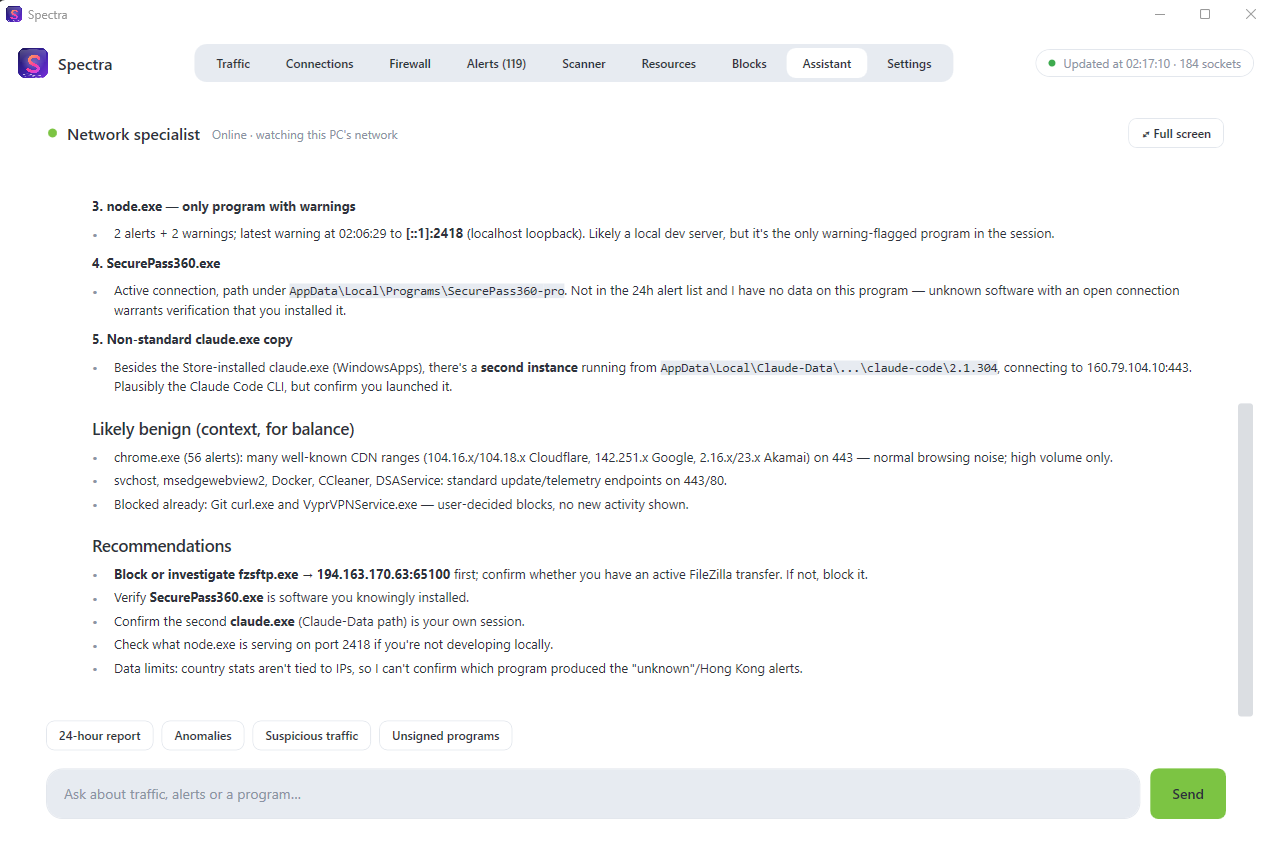Click the Unsigned programs suggestion chip

(446, 735)
